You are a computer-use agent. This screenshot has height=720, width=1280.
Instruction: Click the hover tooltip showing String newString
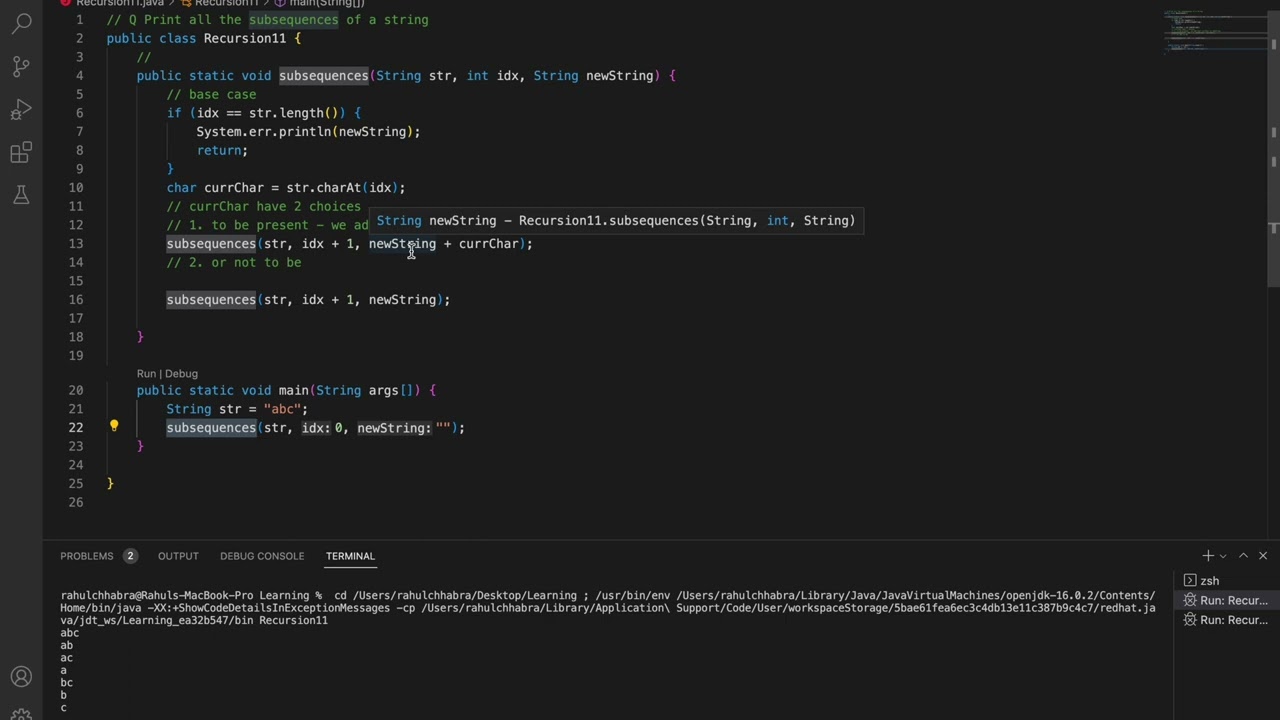pos(616,221)
